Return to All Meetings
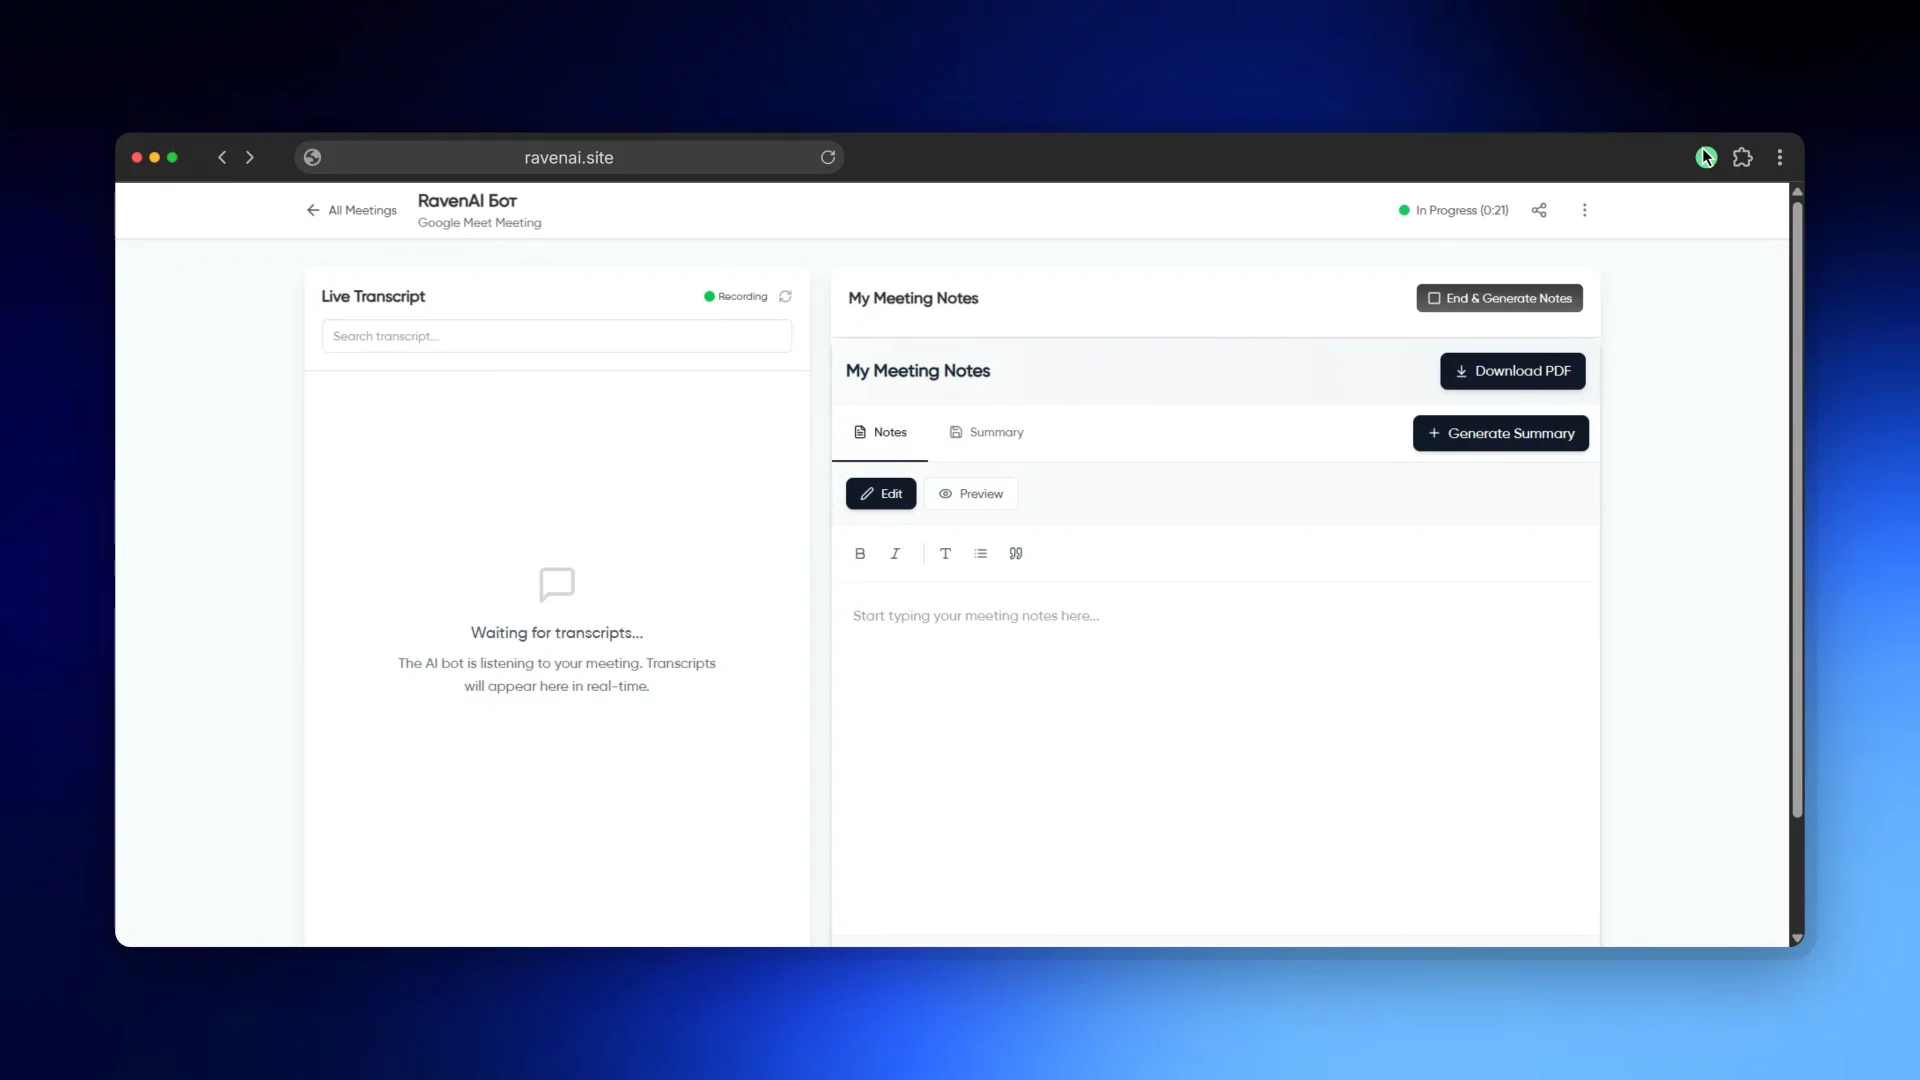This screenshot has width=1920, height=1080. [x=351, y=210]
